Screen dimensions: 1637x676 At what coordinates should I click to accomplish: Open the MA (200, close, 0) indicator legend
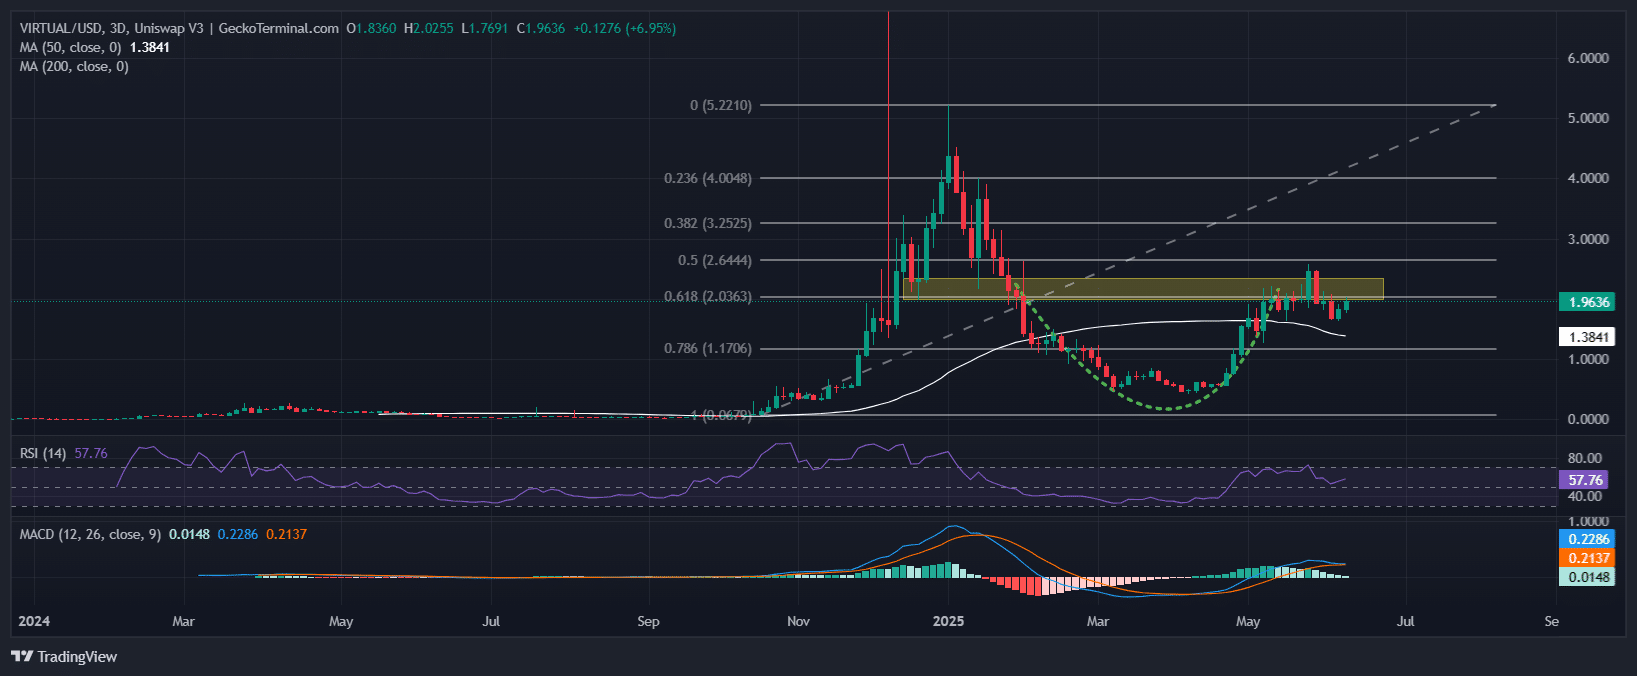[74, 66]
